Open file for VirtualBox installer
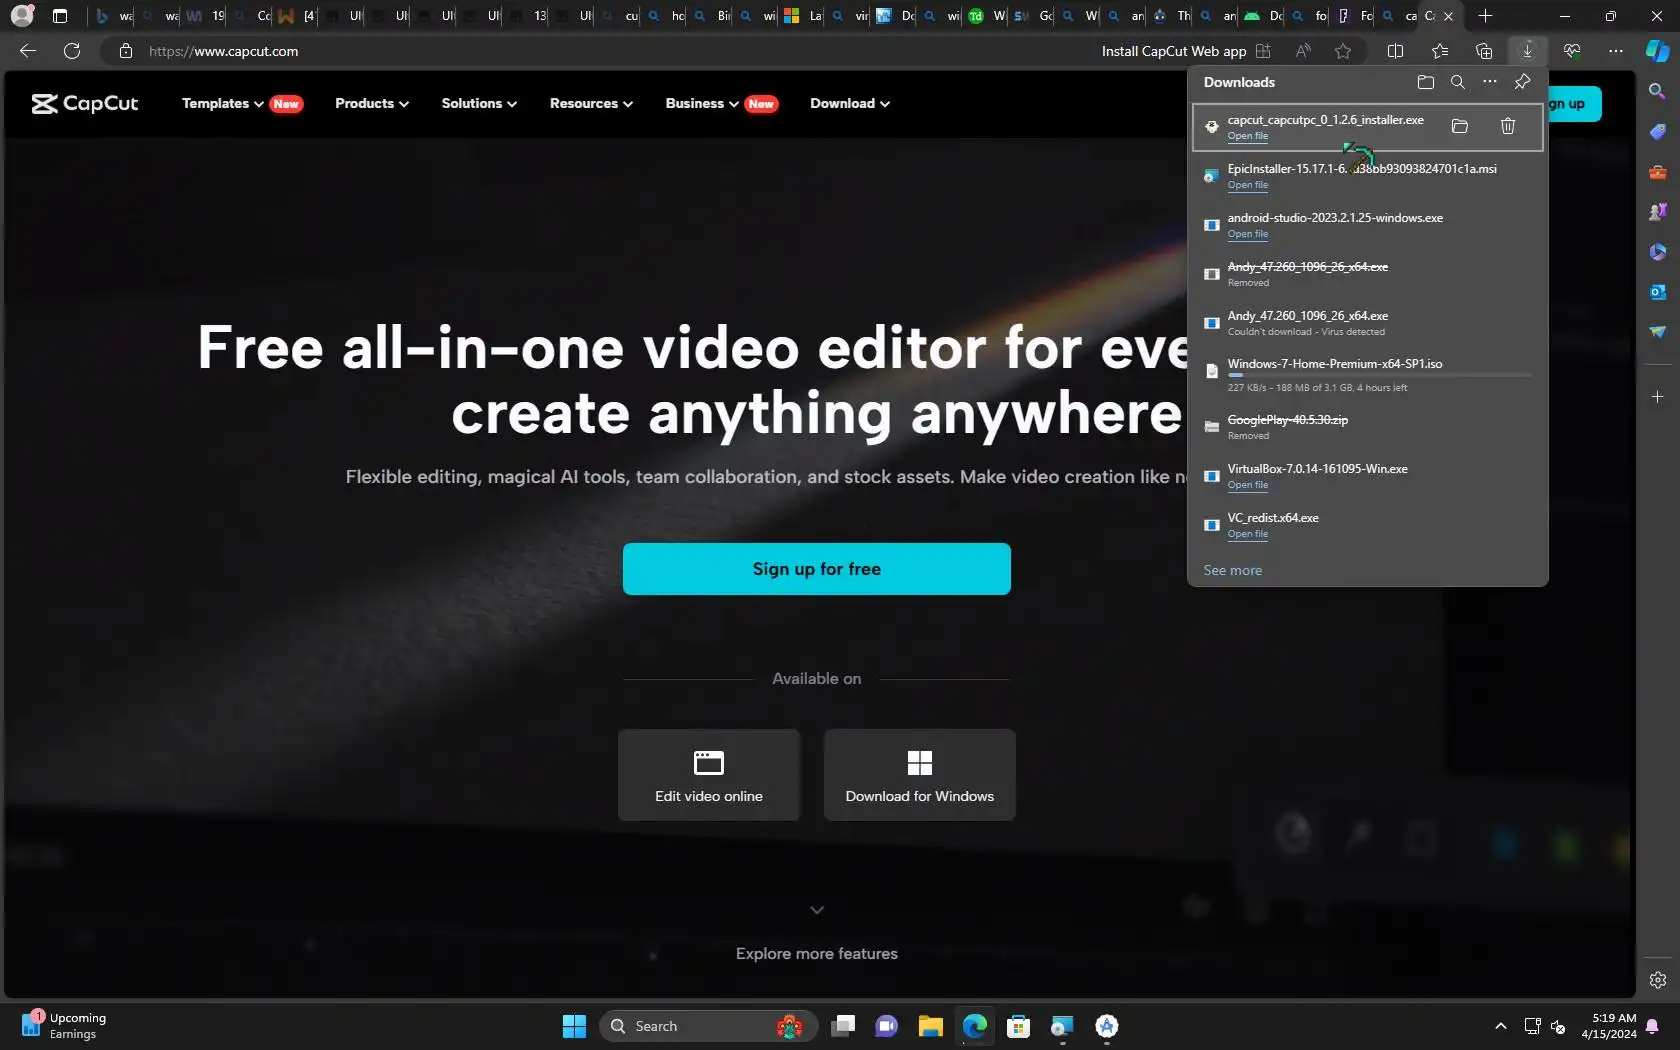 (1247, 485)
